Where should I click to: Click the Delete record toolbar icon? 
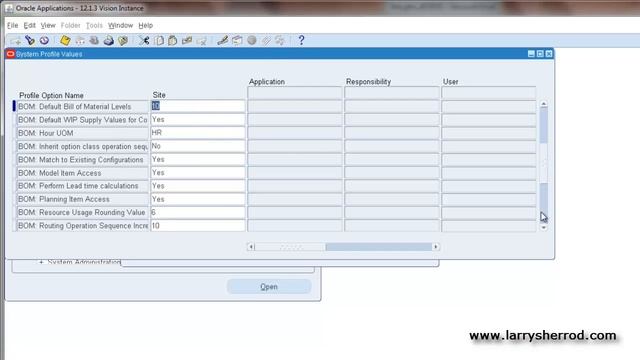tap(202, 40)
